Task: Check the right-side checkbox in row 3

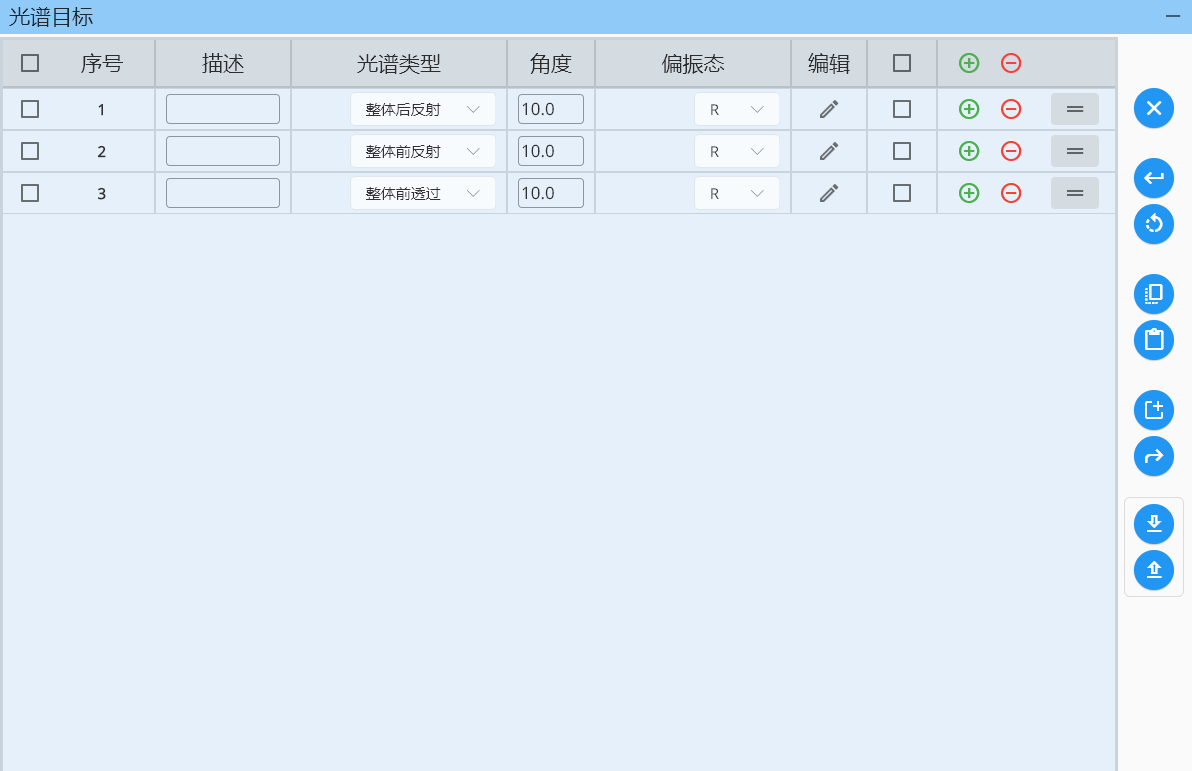Action: (901, 193)
